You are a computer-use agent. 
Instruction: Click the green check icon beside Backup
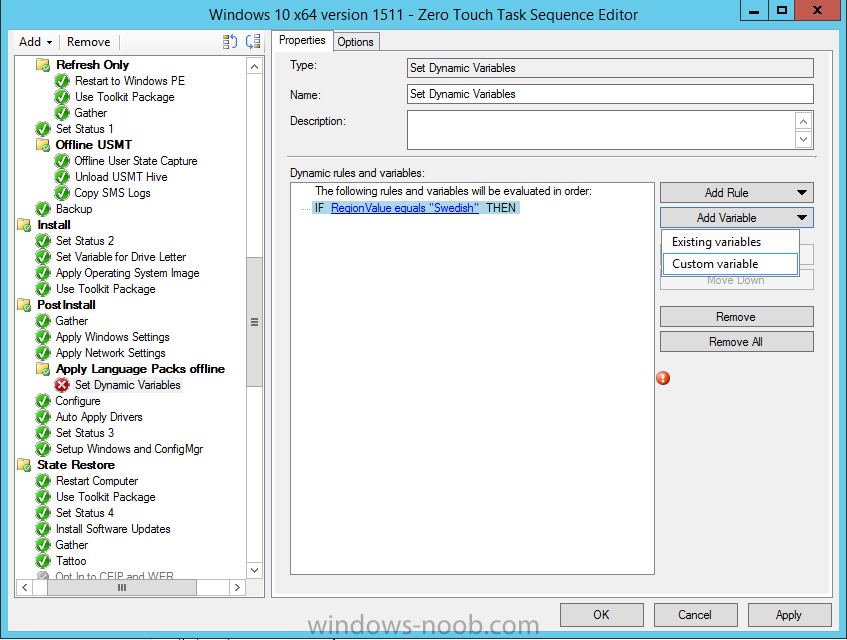click(43, 209)
